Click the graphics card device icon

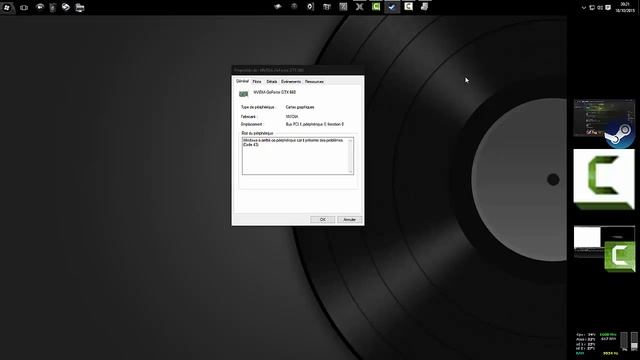pyautogui.click(x=244, y=94)
